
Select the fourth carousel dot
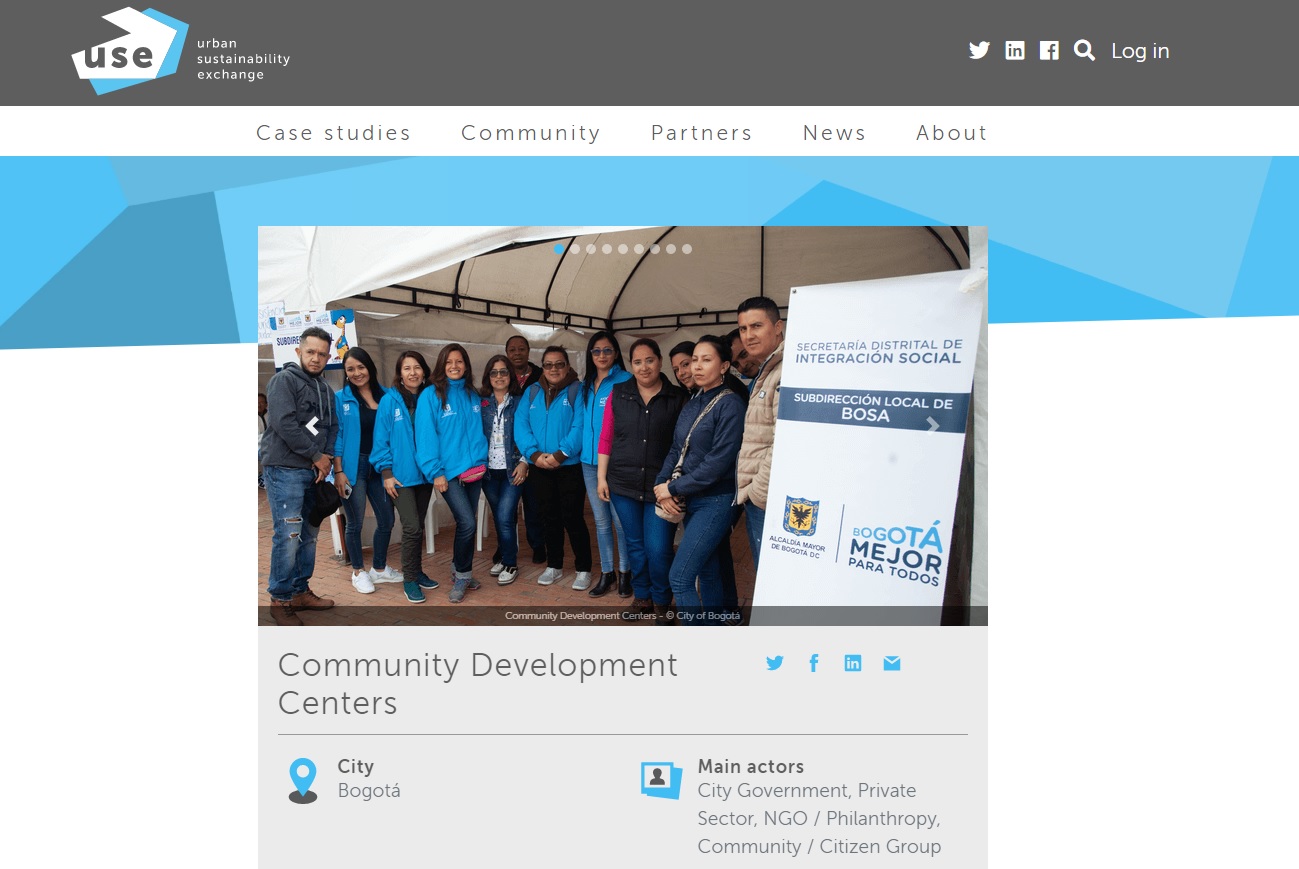pyautogui.click(x=607, y=249)
